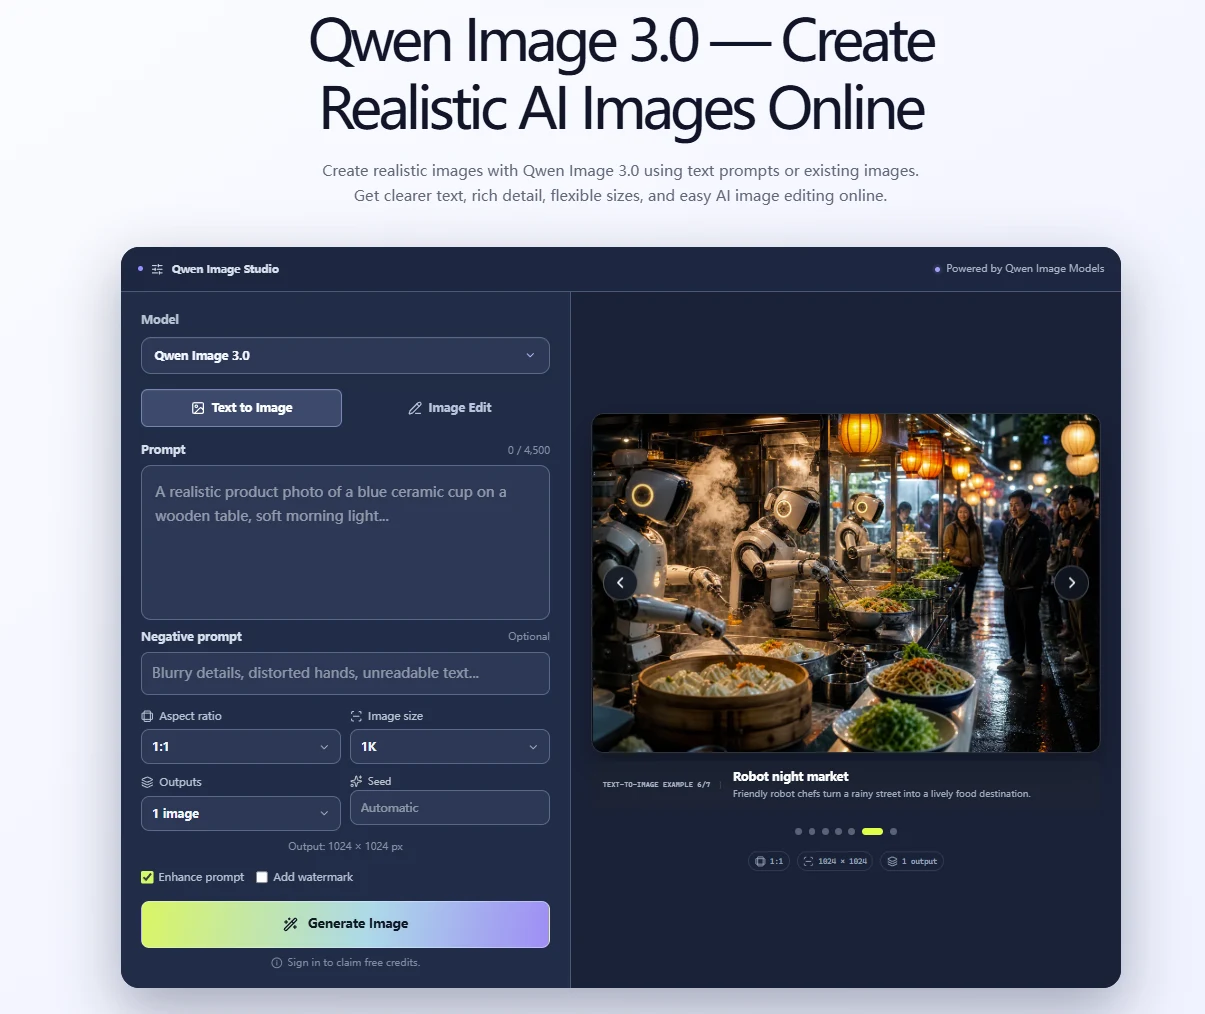Jump to example 5 via fifth carousel dot
The image size is (1205, 1014).
click(851, 831)
